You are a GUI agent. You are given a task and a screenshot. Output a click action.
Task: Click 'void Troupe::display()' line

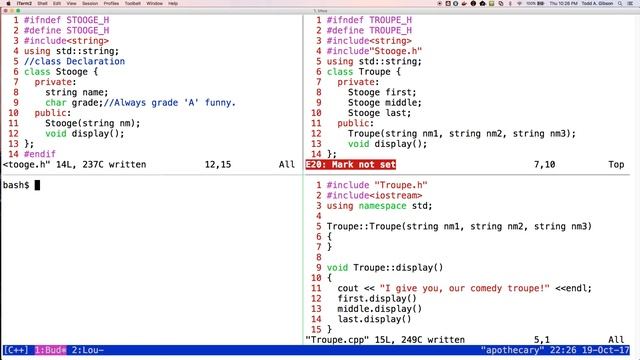[x=385, y=268]
